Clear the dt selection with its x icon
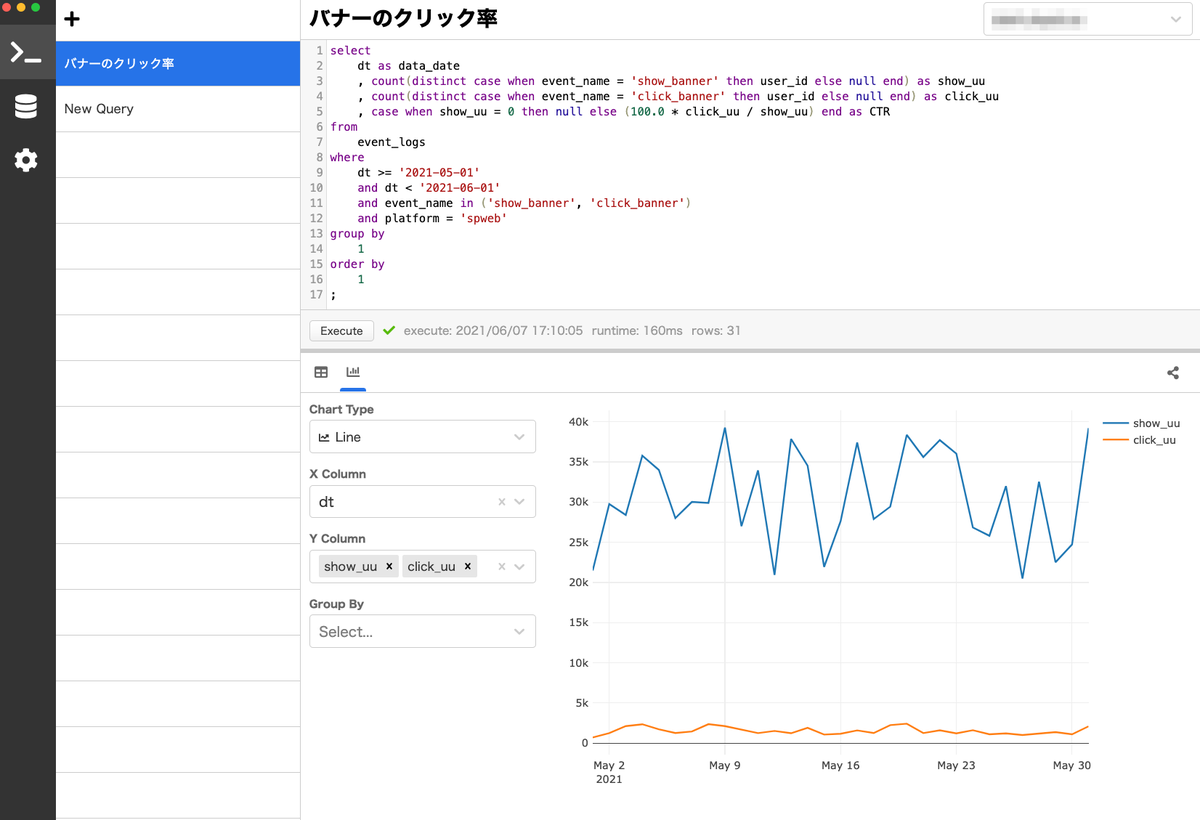1200x820 pixels. 503,501
